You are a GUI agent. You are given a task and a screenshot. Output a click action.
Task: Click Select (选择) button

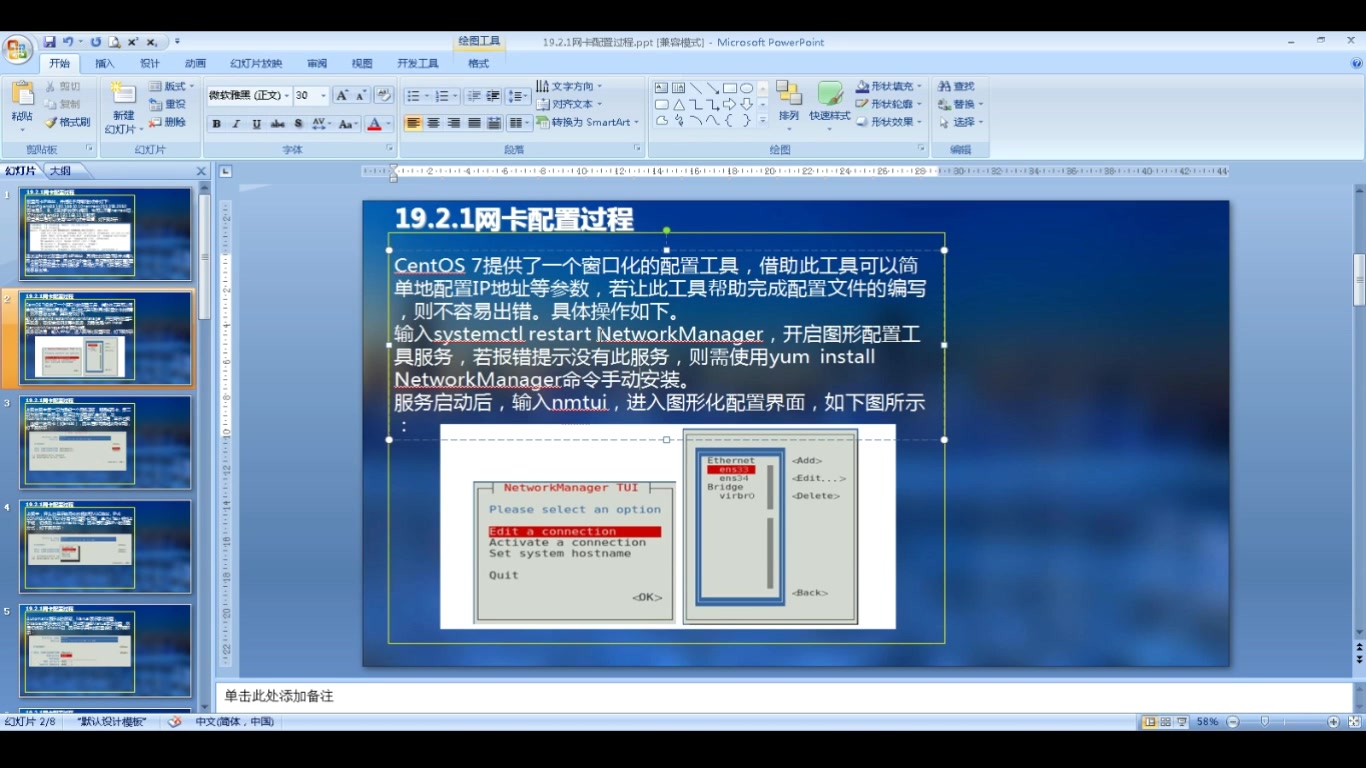coord(961,122)
